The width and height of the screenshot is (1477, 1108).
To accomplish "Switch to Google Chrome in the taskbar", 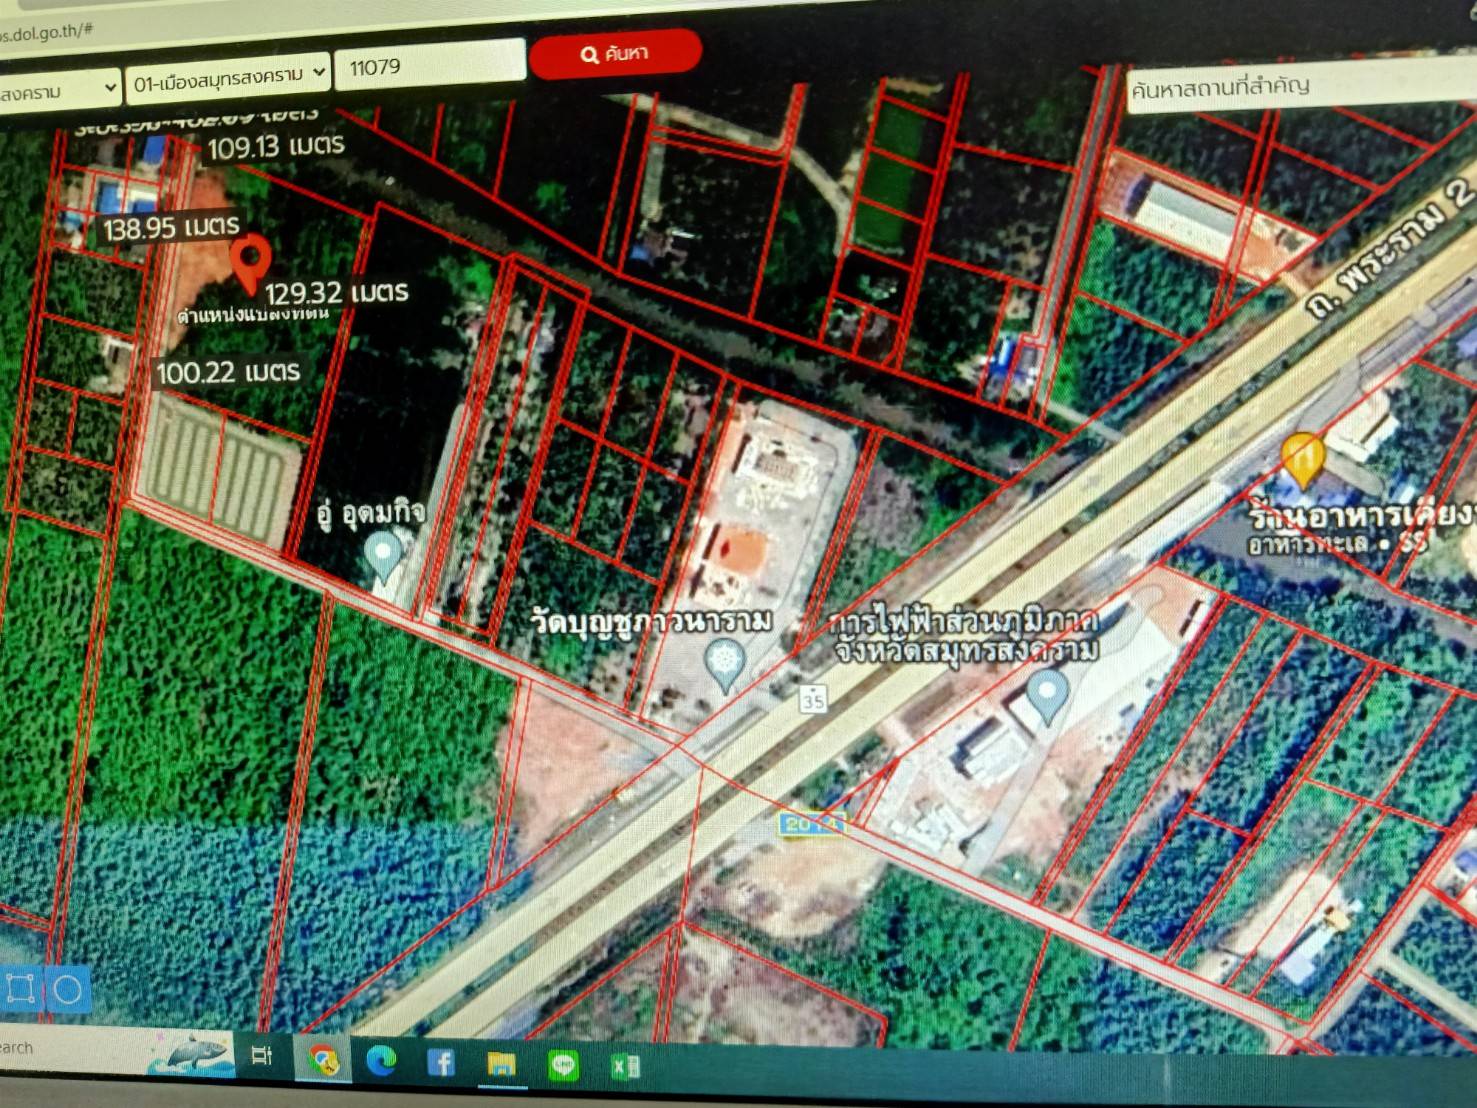I will click(321, 1060).
